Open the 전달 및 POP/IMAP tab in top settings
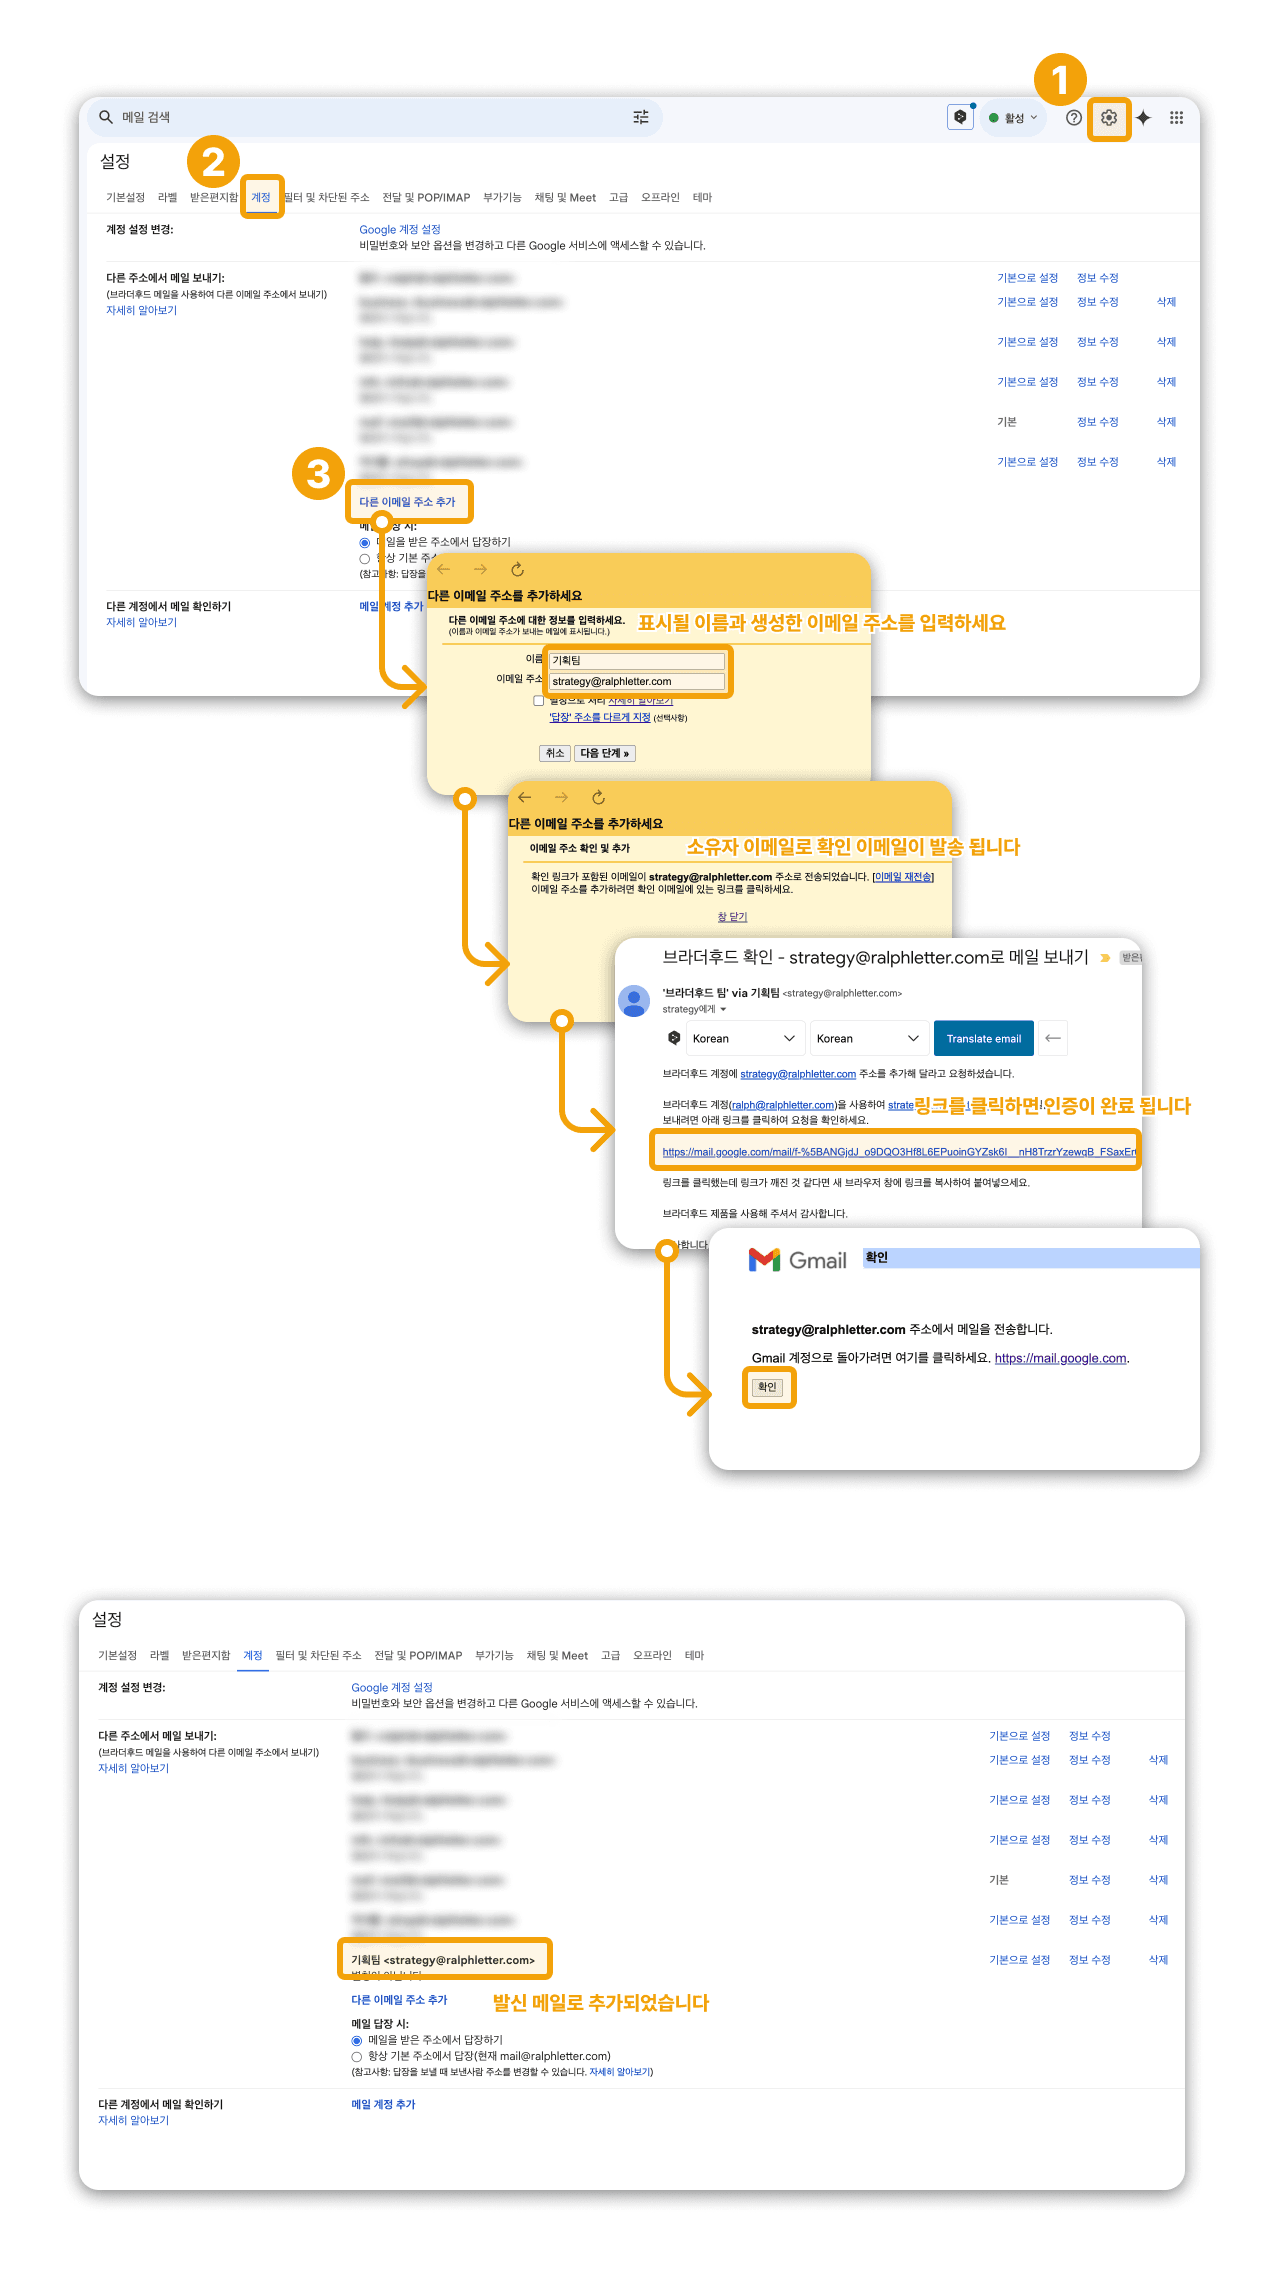 point(426,197)
